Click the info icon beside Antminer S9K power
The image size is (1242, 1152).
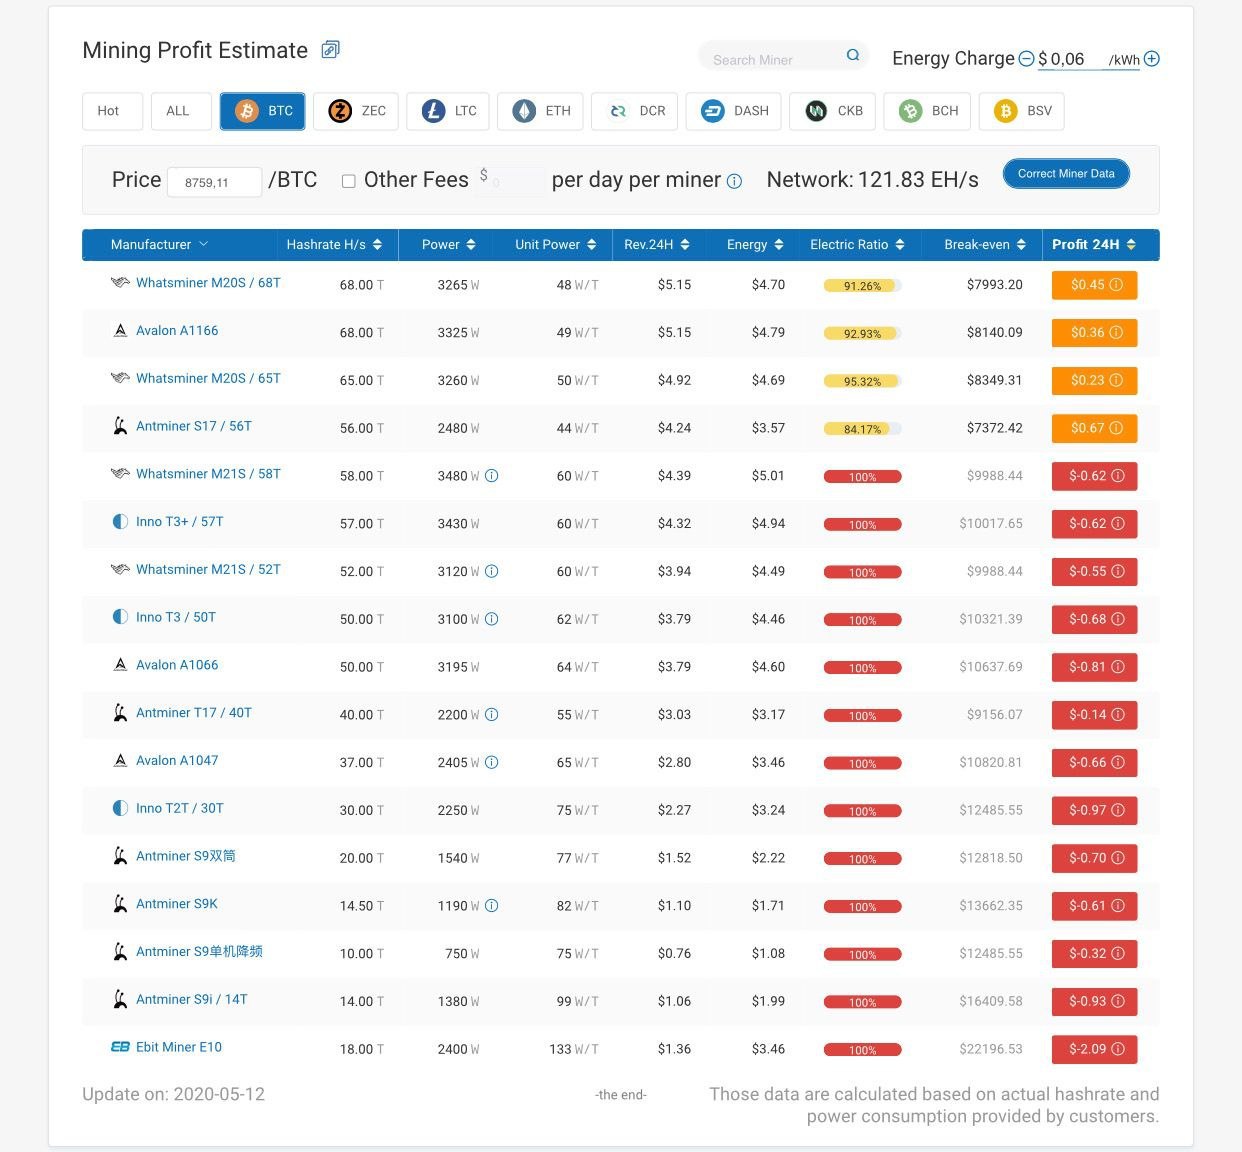point(492,906)
